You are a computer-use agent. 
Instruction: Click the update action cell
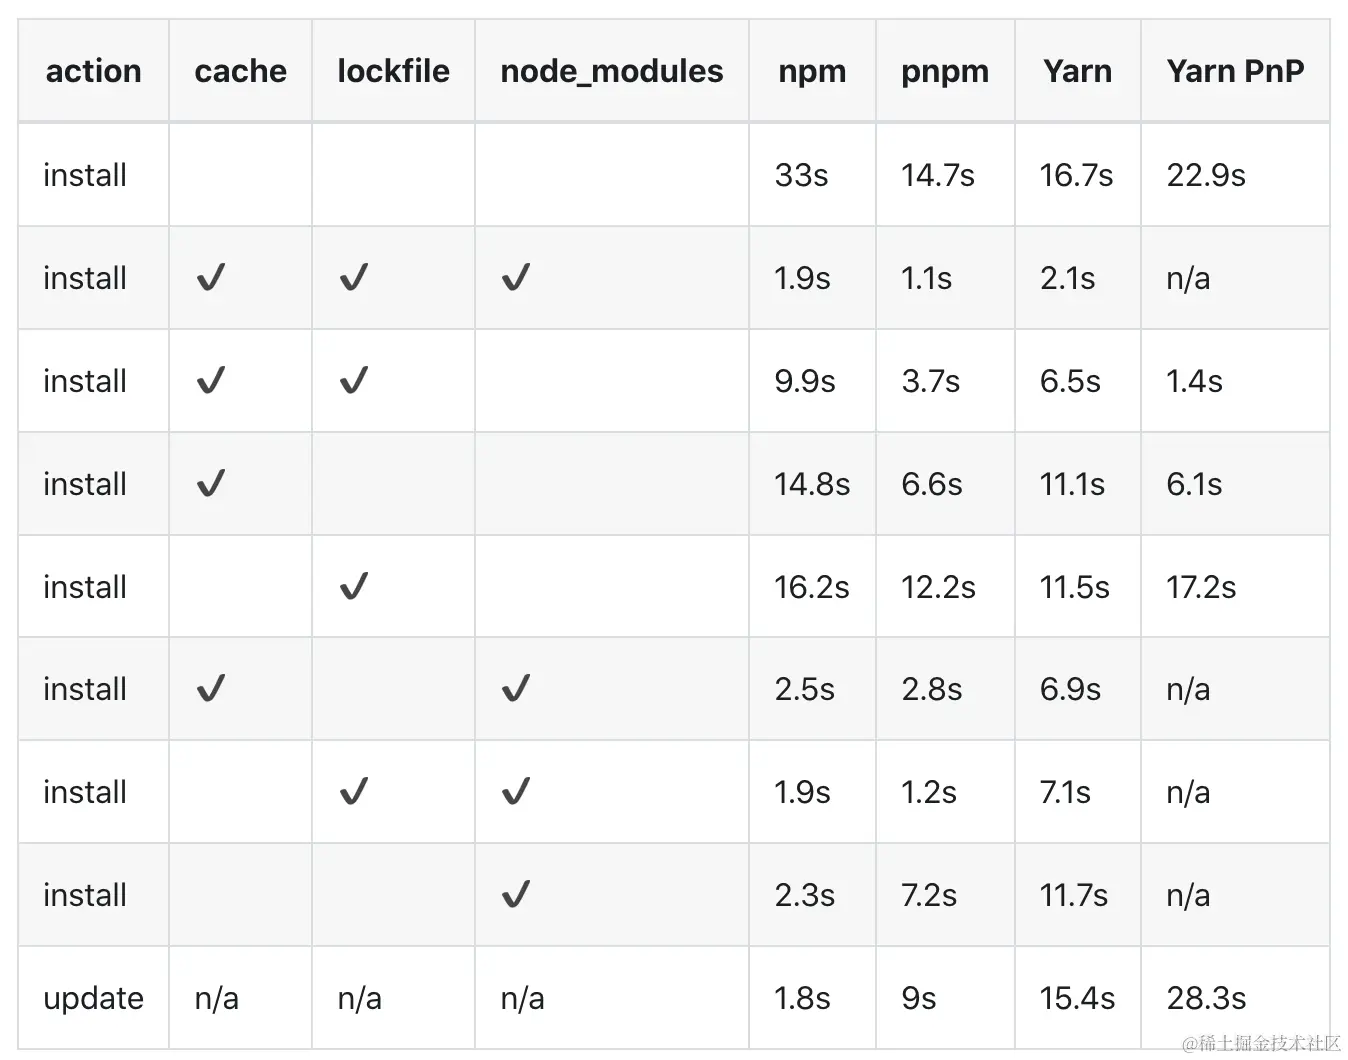[93, 998]
